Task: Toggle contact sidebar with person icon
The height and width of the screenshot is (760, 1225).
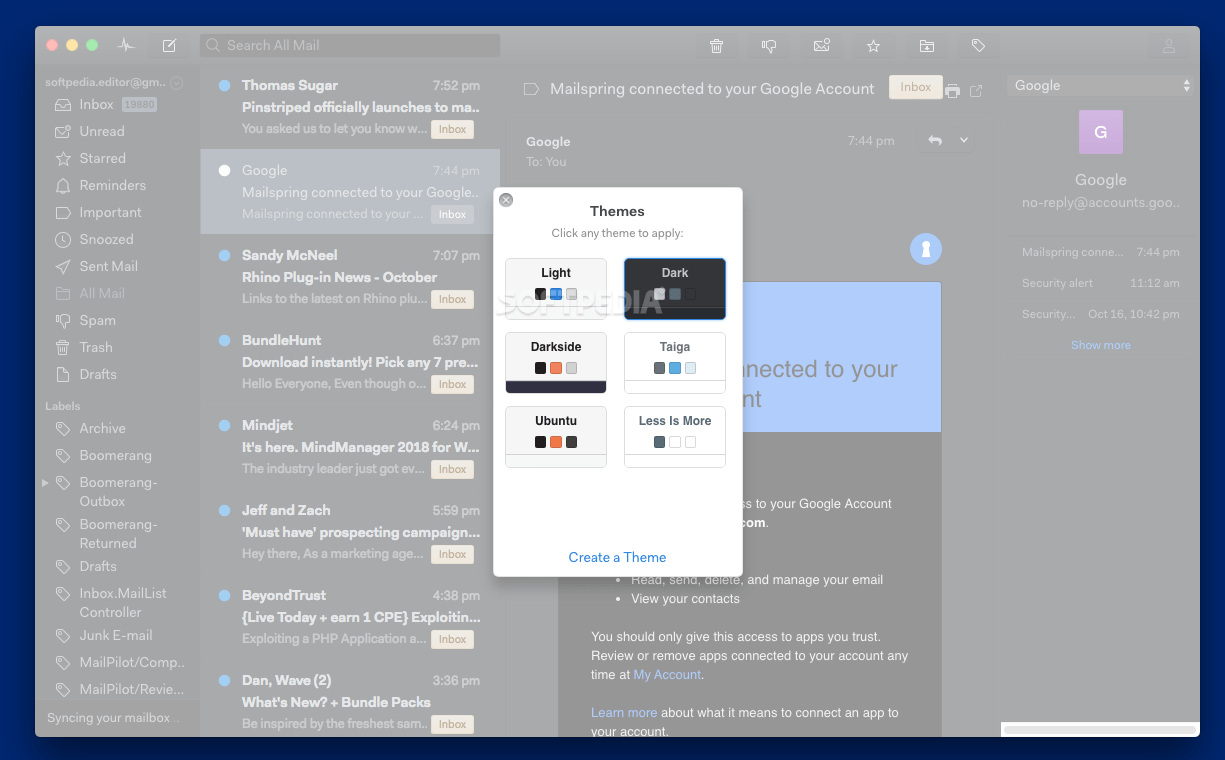Action: [1168, 46]
